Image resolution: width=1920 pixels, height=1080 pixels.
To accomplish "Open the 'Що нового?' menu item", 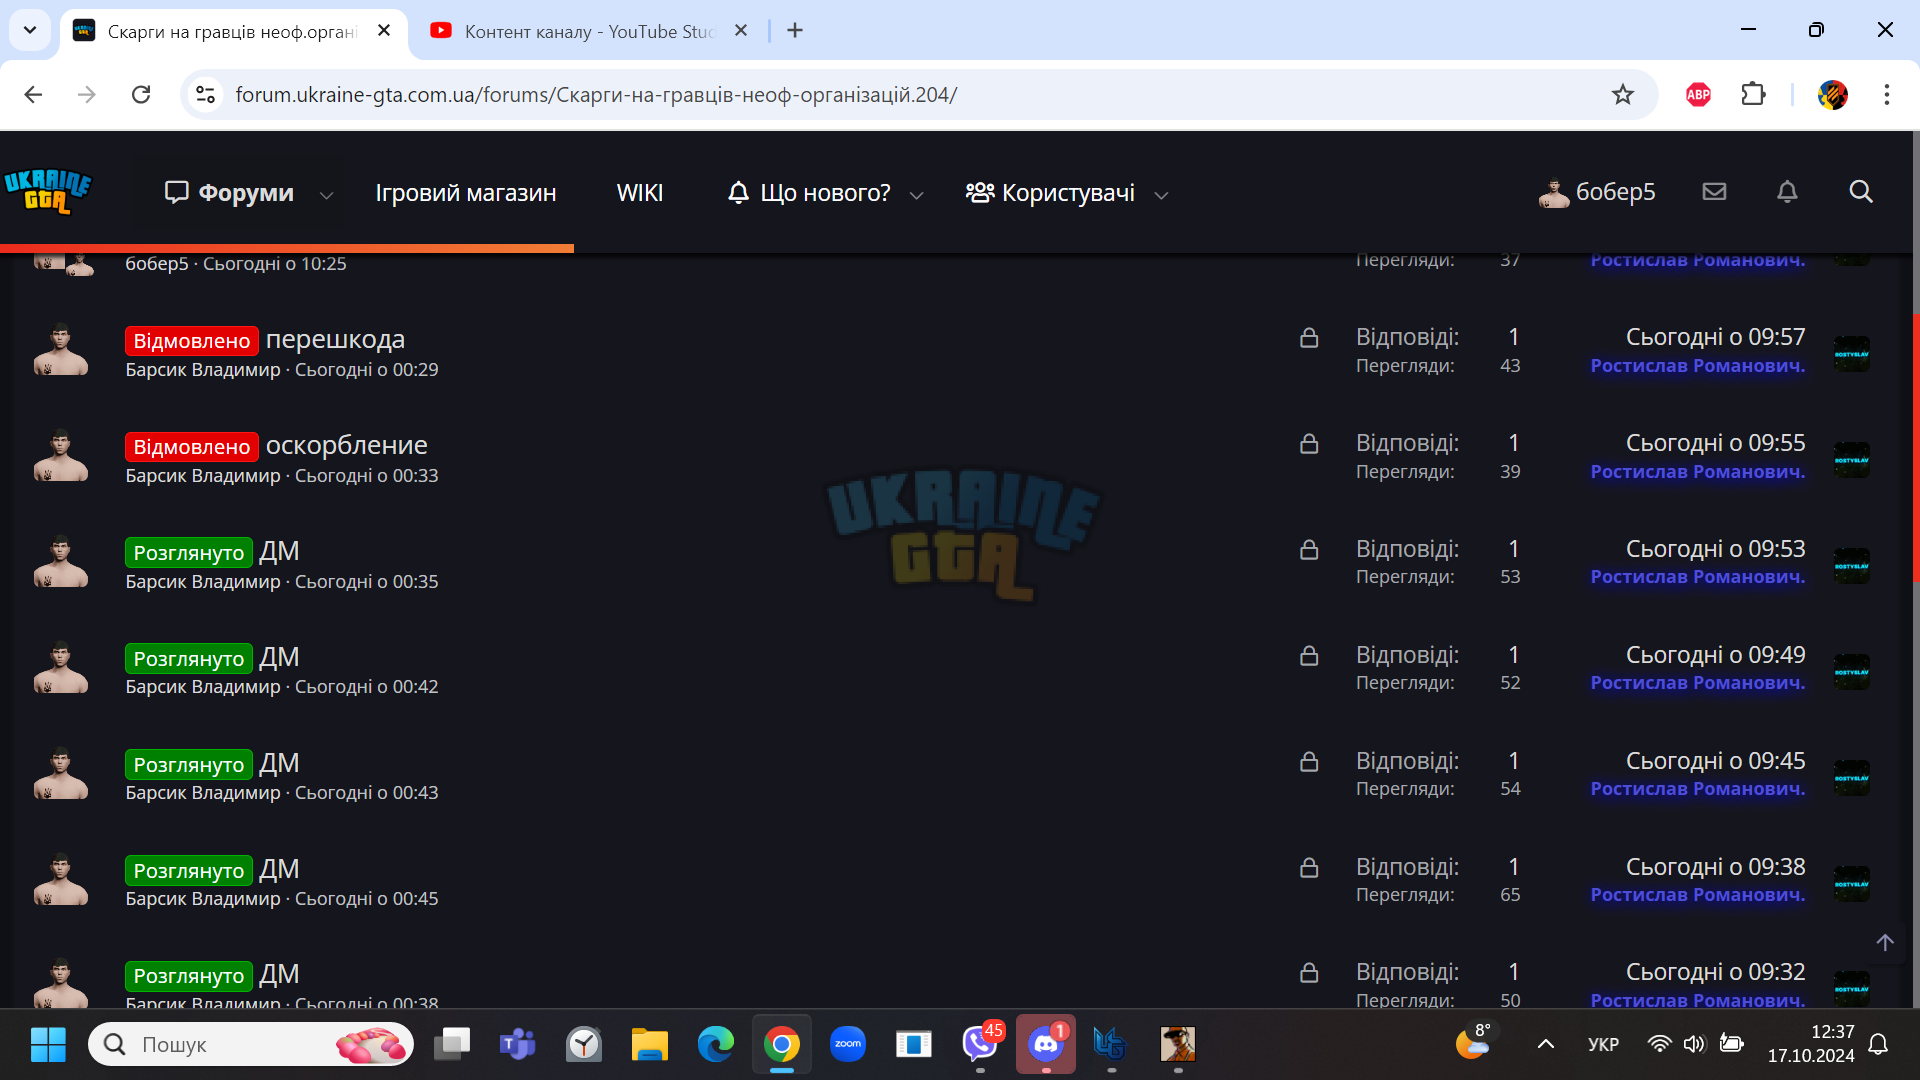I will (809, 192).
